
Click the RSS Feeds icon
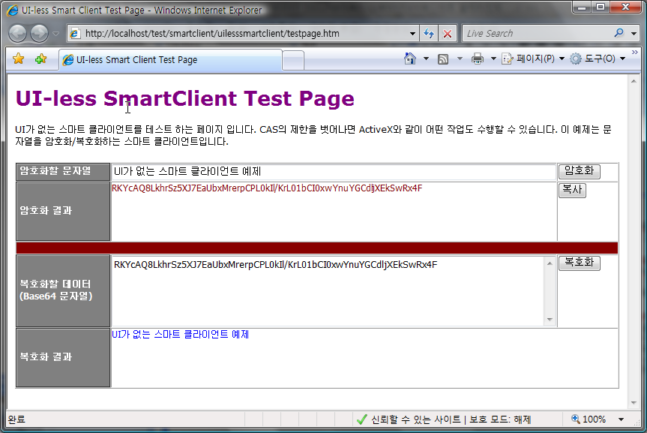(x=443, y=59)
